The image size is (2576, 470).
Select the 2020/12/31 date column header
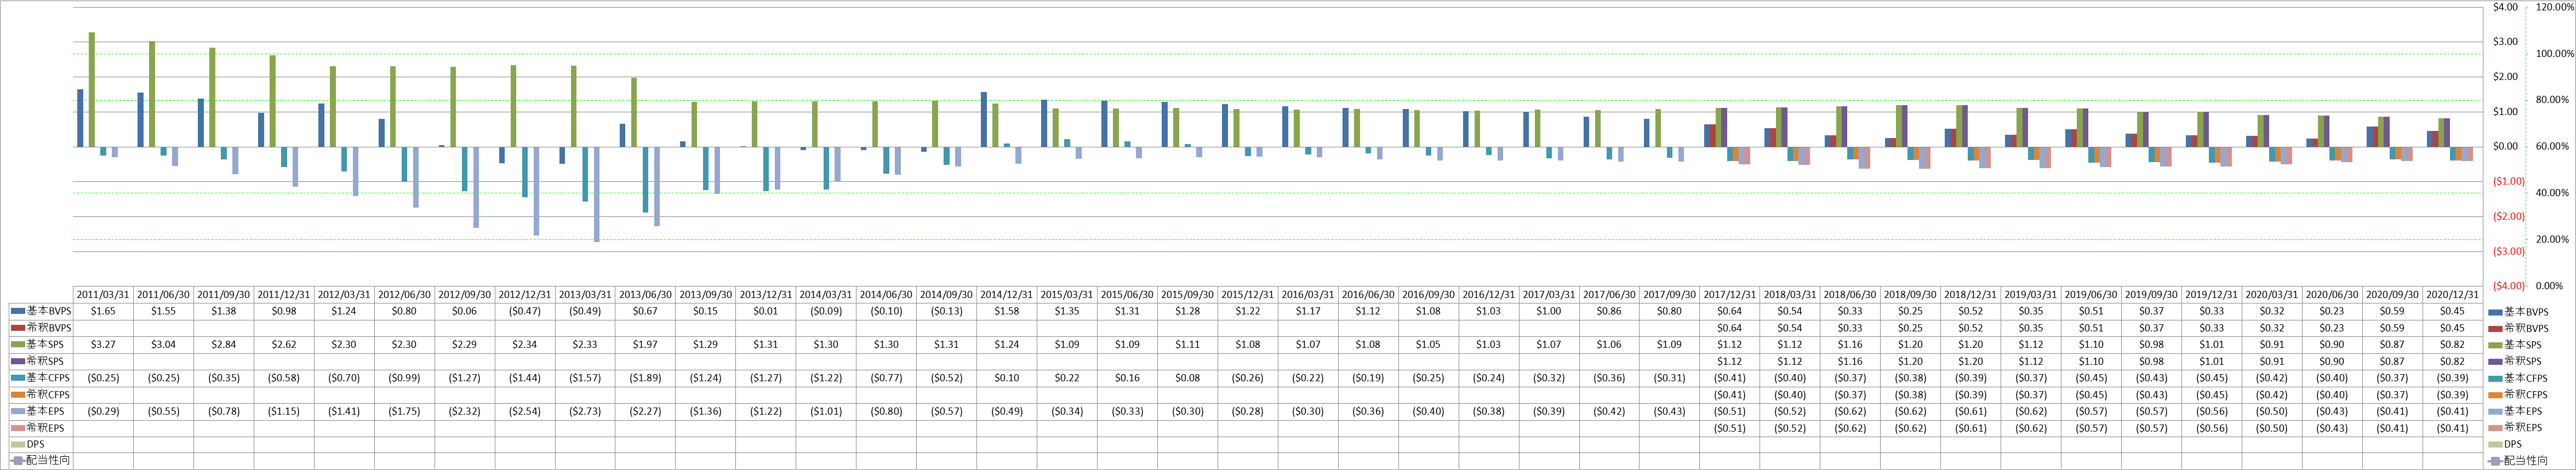click(2452, 295)
